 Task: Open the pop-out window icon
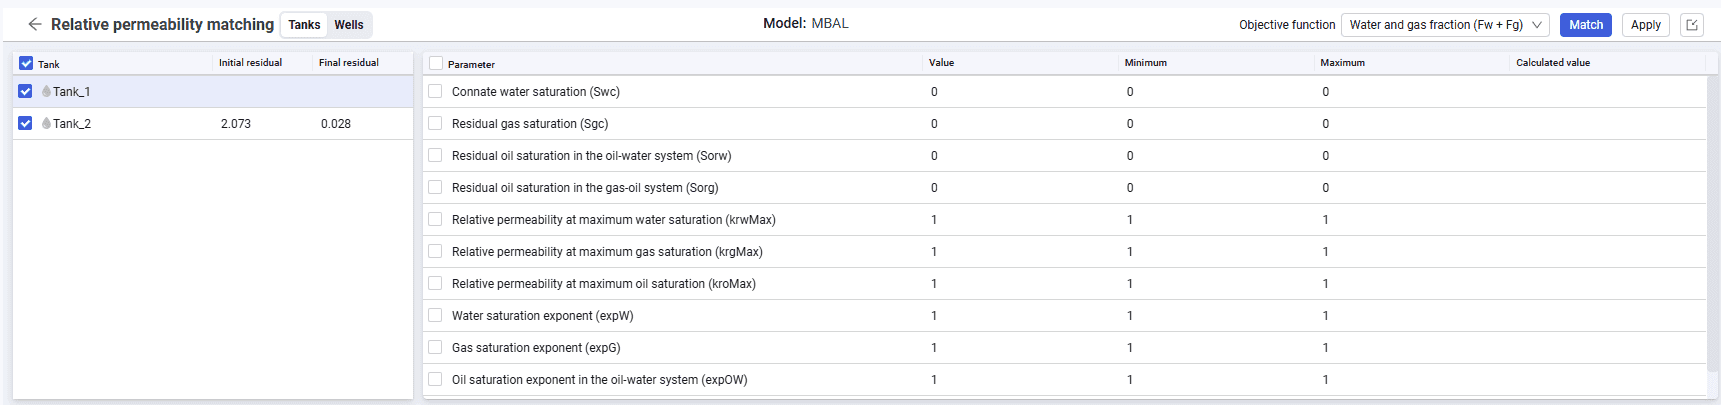click(1692, 25)
